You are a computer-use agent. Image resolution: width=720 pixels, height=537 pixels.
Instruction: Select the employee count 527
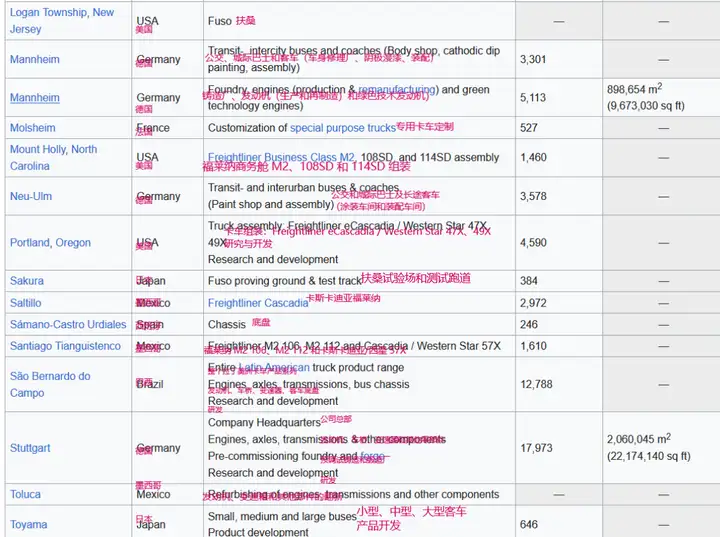529,128
